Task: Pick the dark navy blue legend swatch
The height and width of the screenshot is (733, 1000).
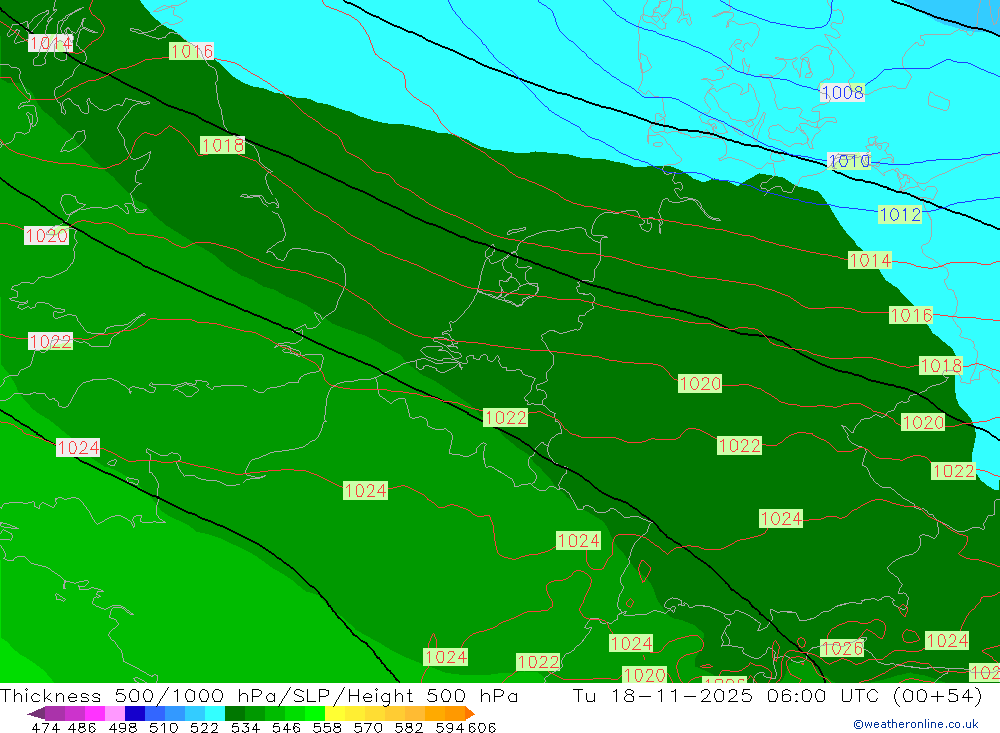Action: point(135,713)
